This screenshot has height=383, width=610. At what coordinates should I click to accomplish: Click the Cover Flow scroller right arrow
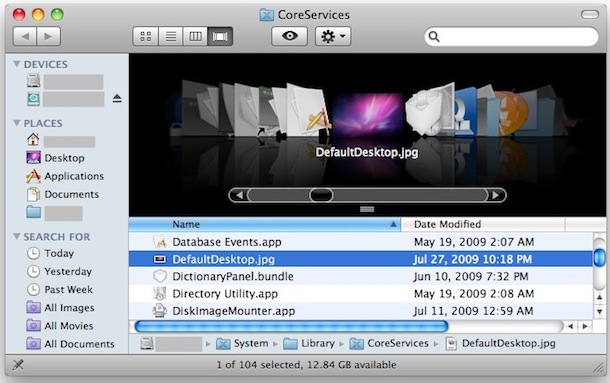(x=496, y=195)
